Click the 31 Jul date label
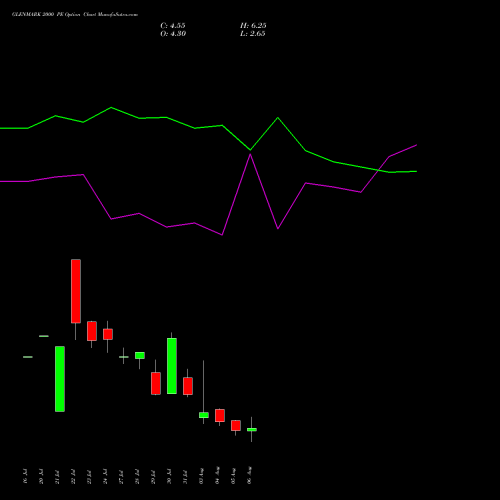The height and width of the screenshot is (500, 500). [x=185, y=476]
